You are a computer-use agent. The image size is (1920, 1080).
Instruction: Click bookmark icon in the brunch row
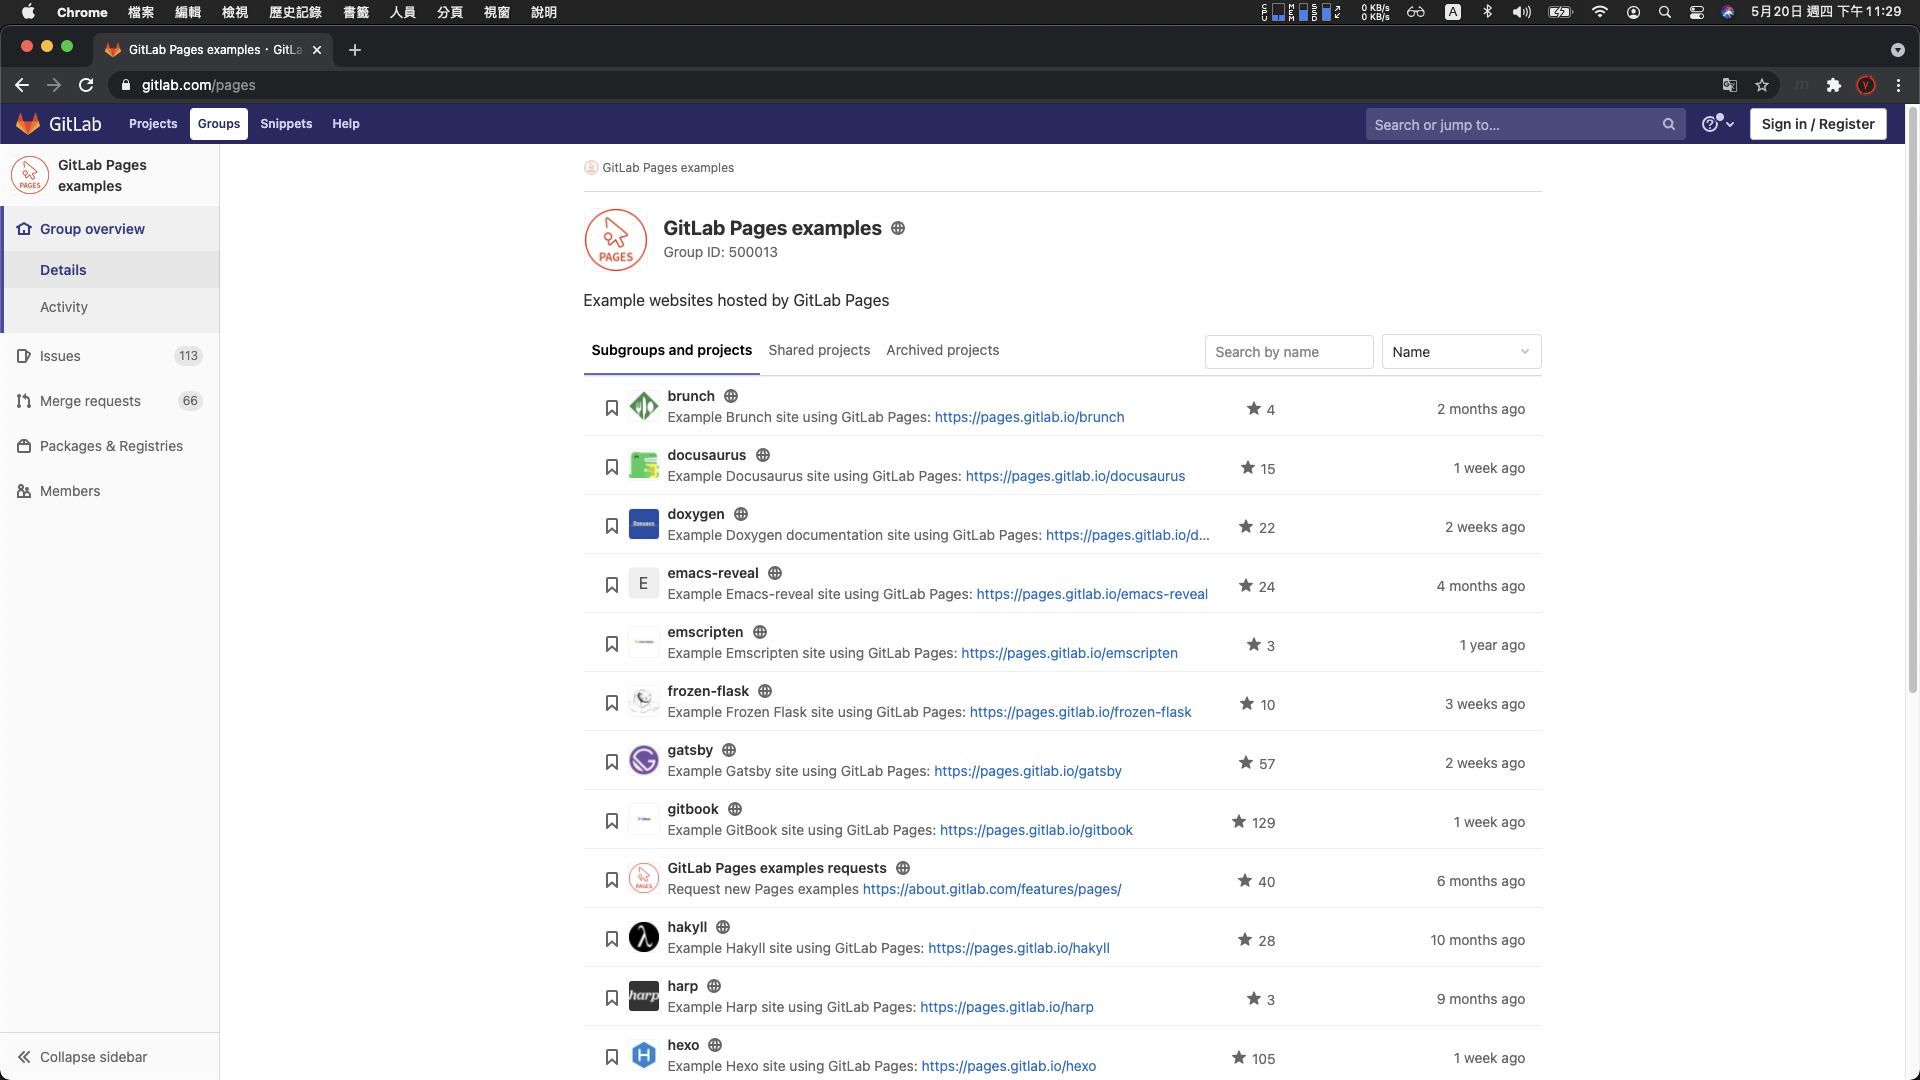(x=612, y=408)
